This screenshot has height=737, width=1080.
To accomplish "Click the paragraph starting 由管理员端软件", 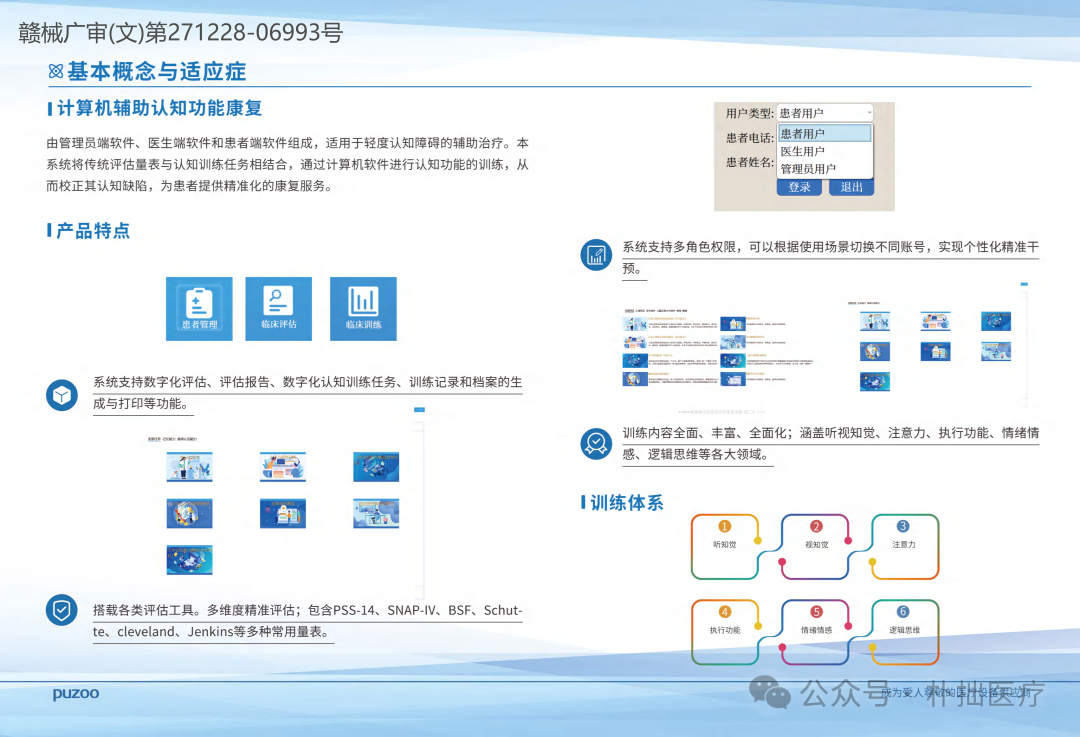I will [x=287, y=165].
